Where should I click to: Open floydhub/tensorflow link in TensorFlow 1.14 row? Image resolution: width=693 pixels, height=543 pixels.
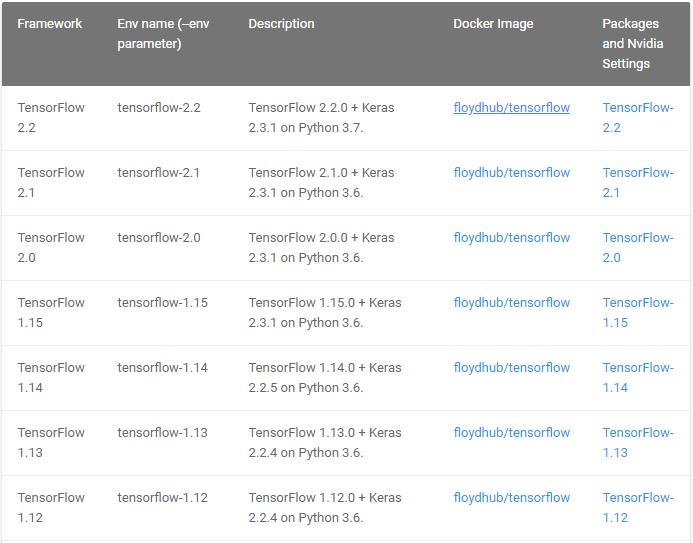pyautogui.click(x=511, y=368)
